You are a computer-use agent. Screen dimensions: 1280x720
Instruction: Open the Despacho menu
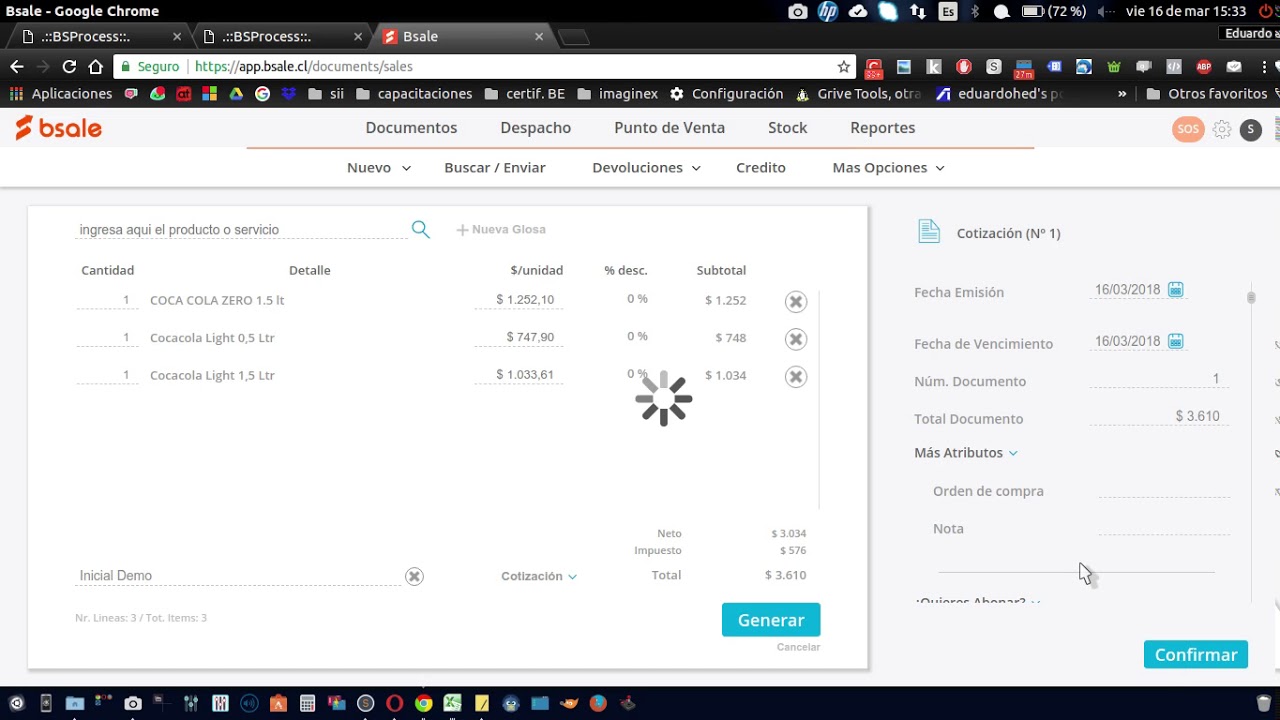pos(536,128)
